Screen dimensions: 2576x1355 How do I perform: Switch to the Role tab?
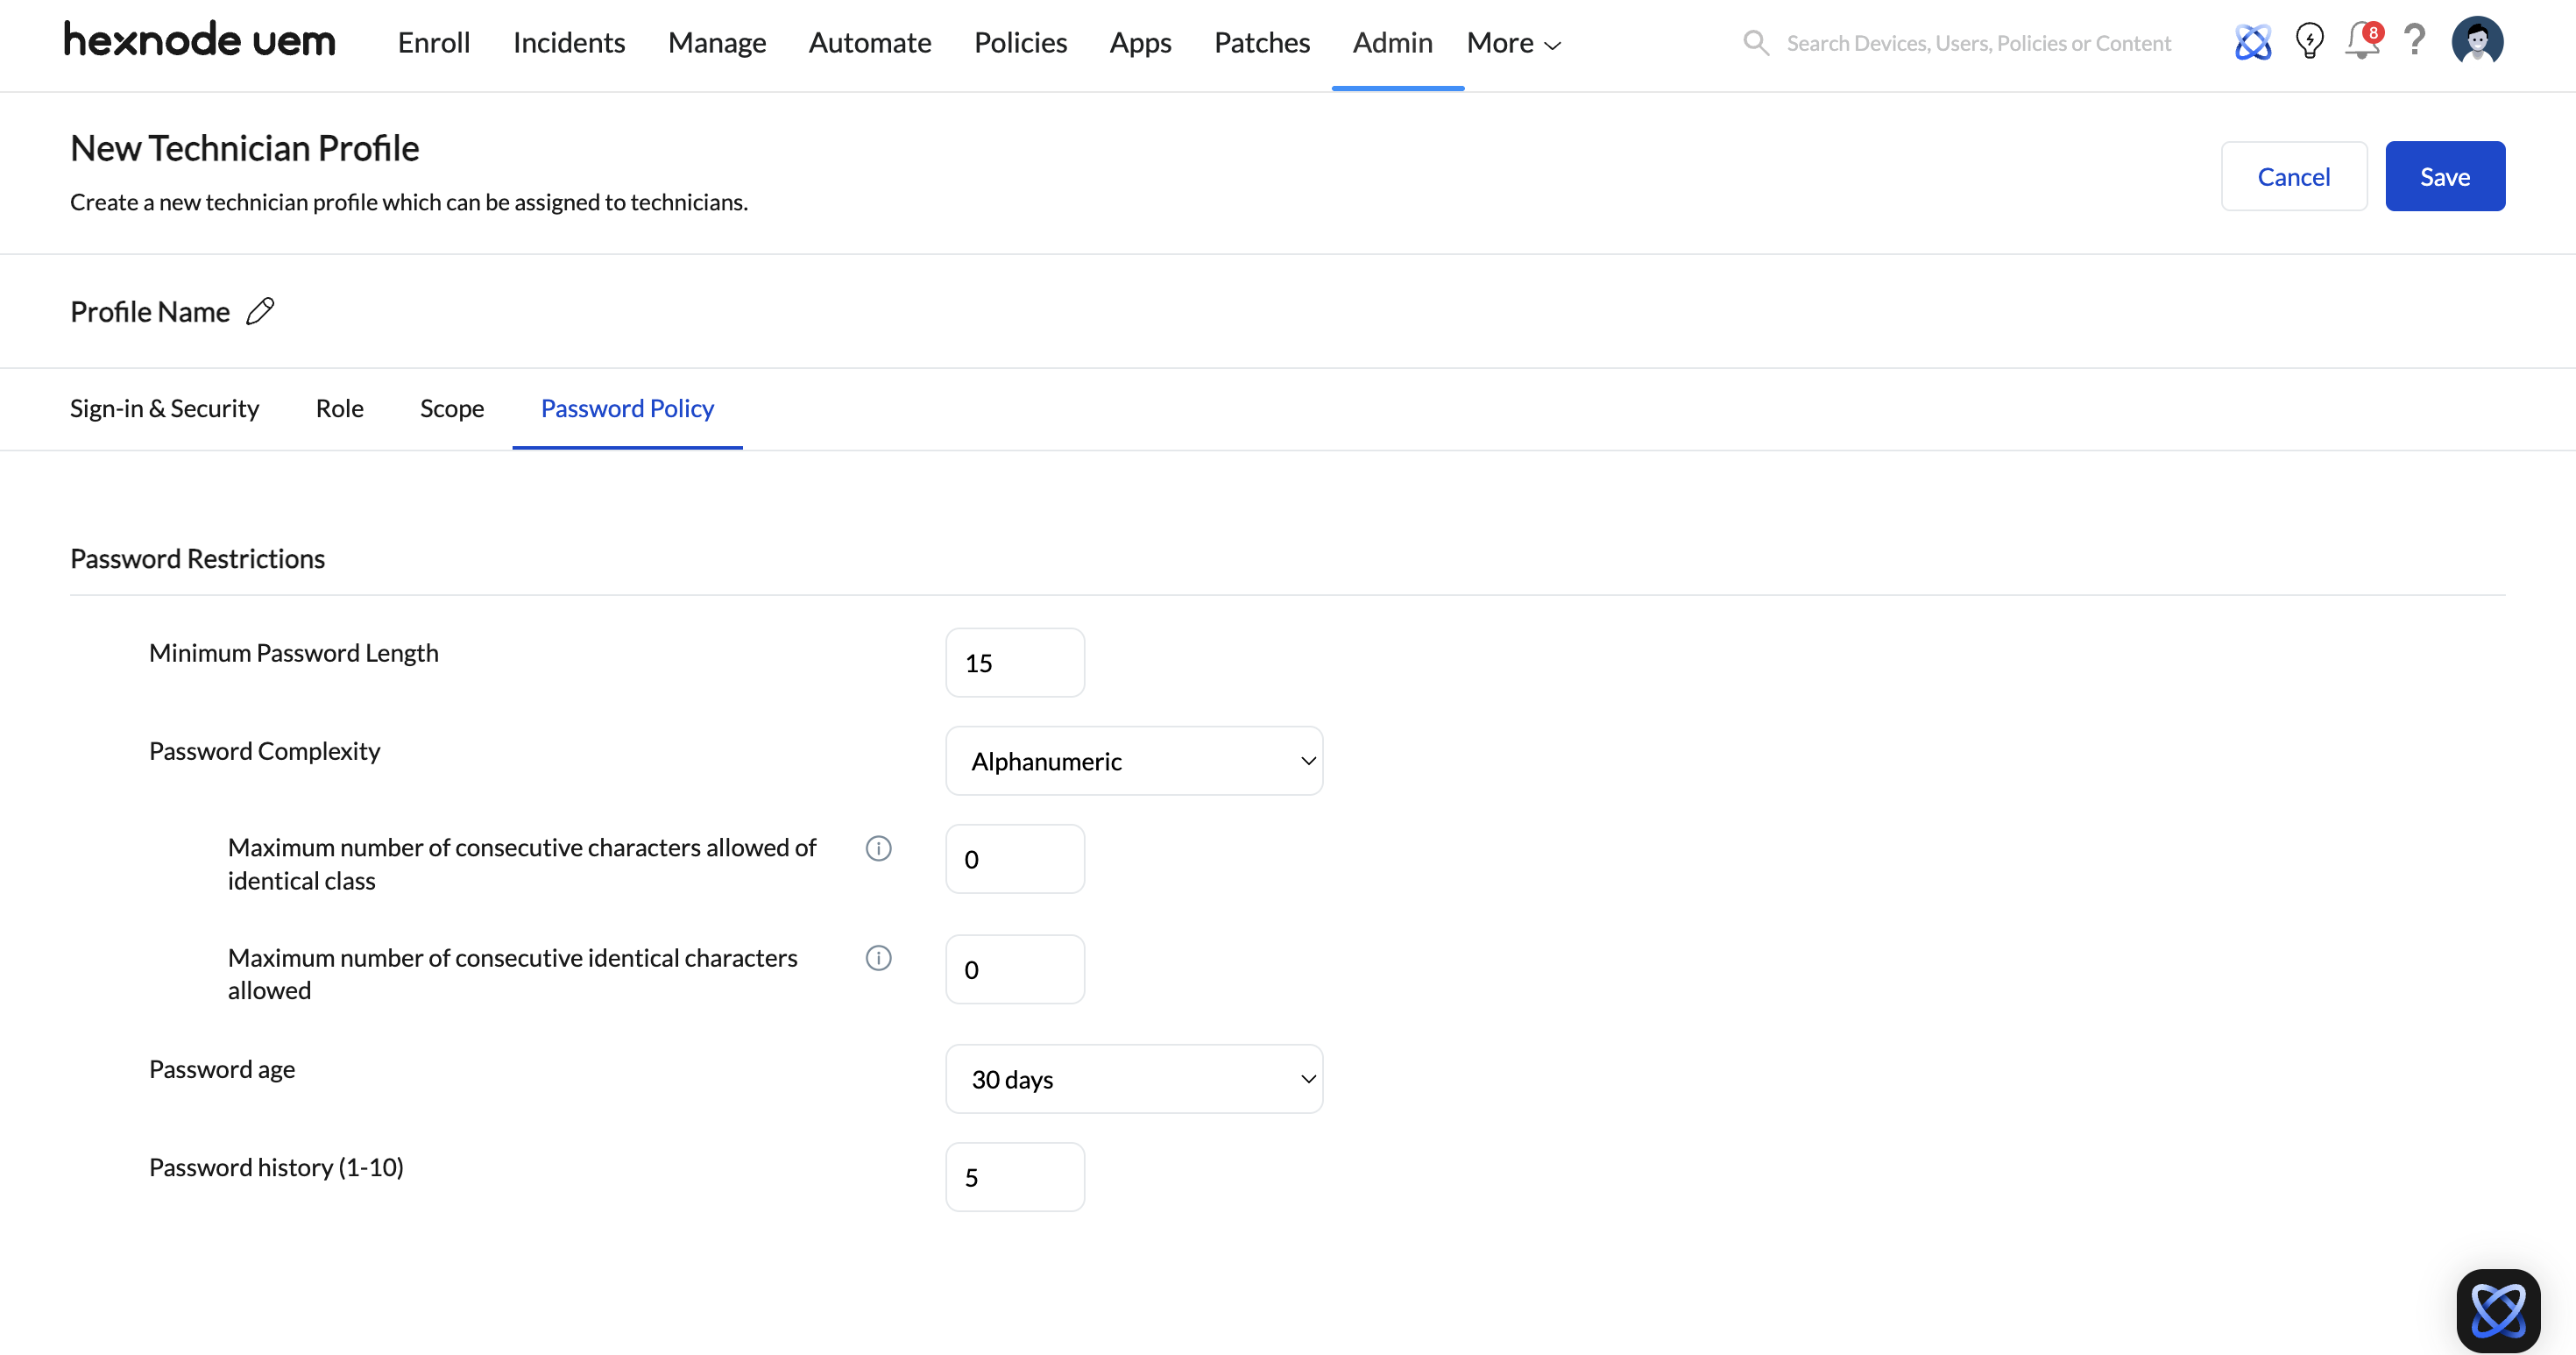(x=340, y=408)
